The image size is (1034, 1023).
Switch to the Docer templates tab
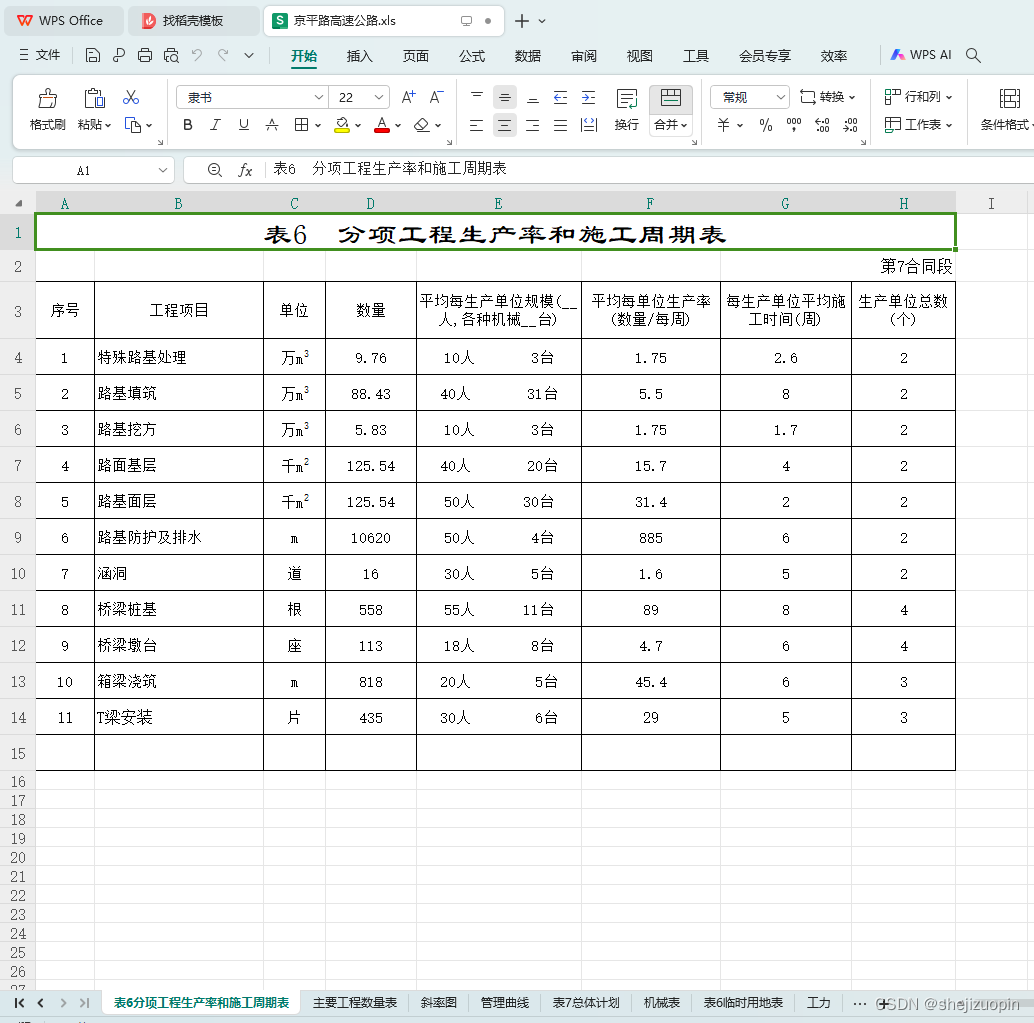pyautogui.click(x=194, y=20)
